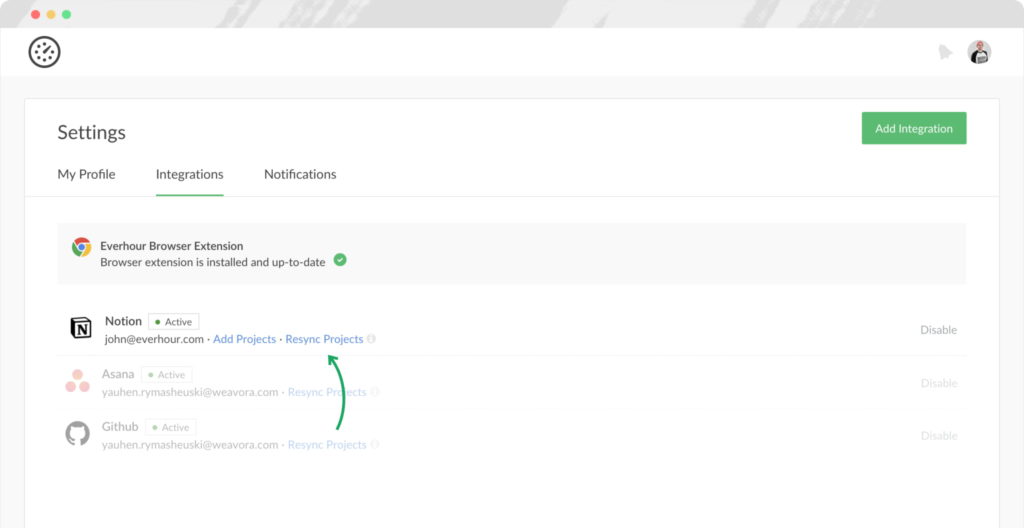The width and height of the screenshot is (1024, 528).
Task: Click the Github logo icon
Action: 77,434
